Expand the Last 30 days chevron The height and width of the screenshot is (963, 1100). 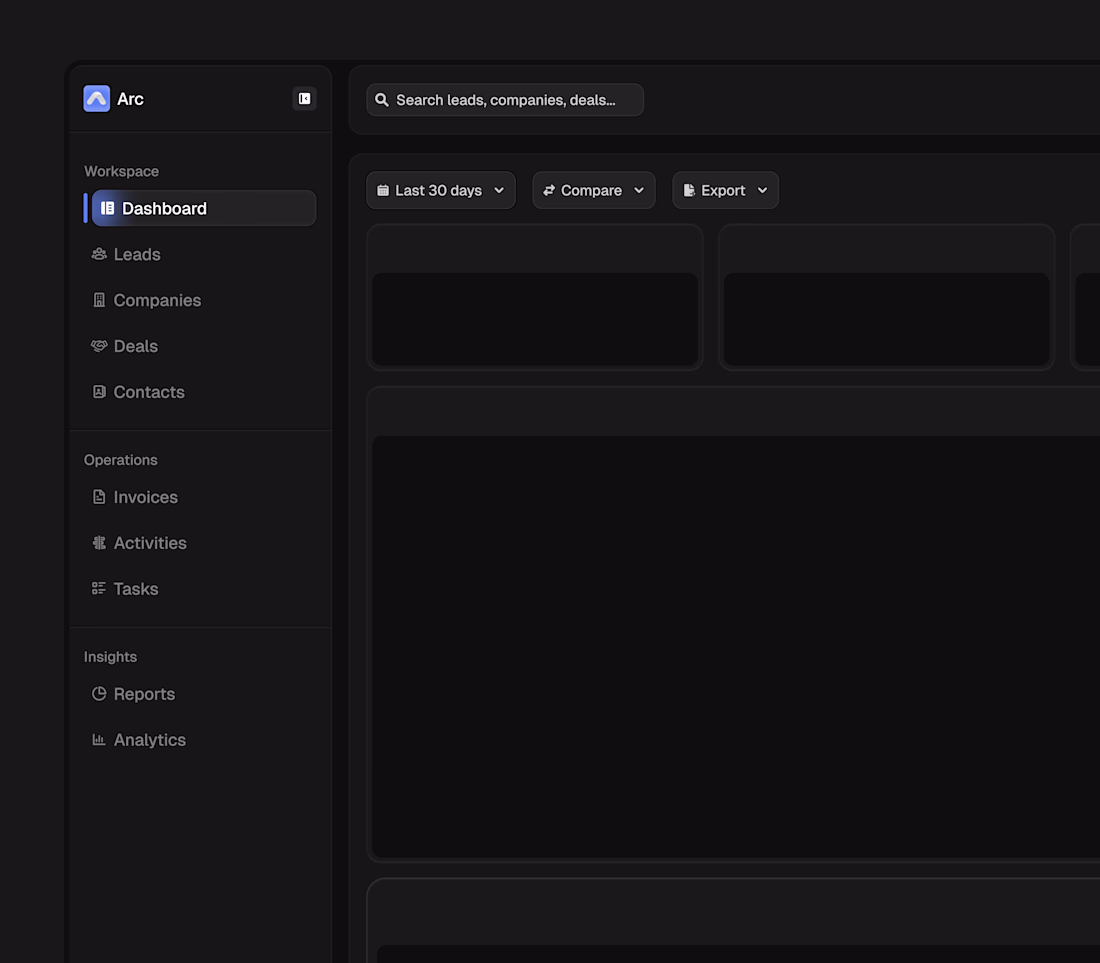coord(499,190)
